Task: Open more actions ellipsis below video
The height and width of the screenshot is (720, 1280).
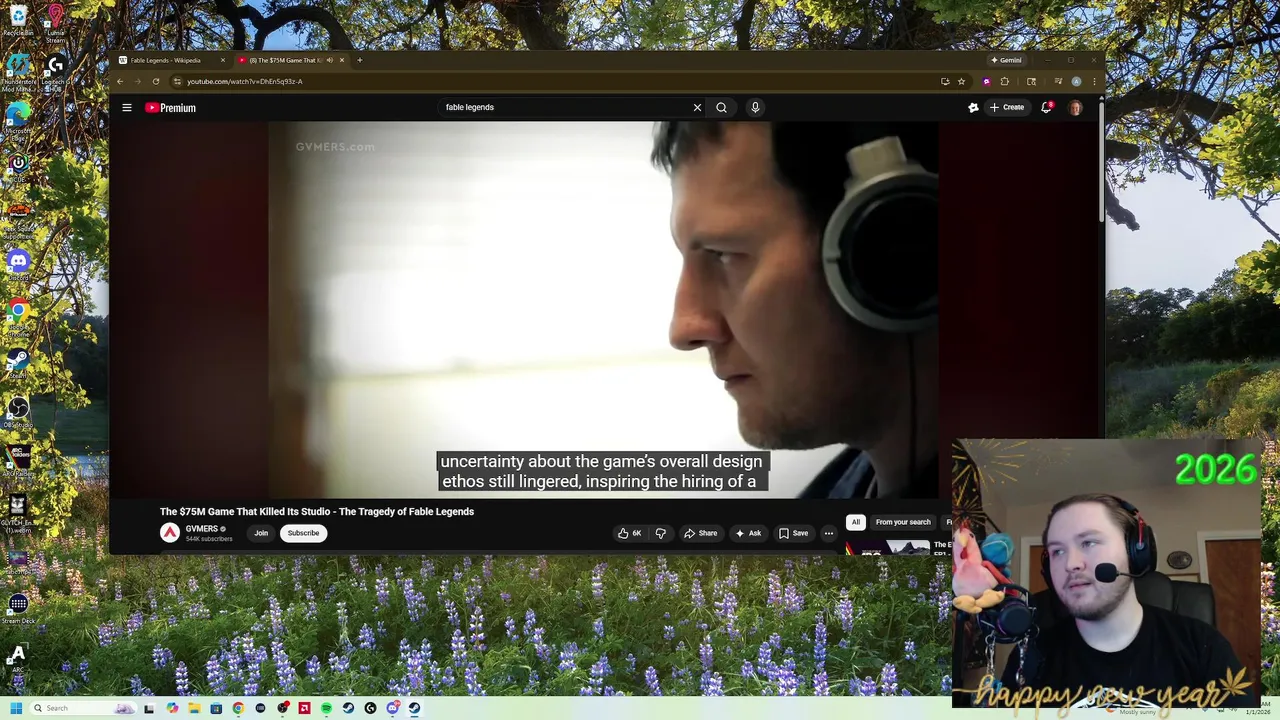Action: pos(828,533)
